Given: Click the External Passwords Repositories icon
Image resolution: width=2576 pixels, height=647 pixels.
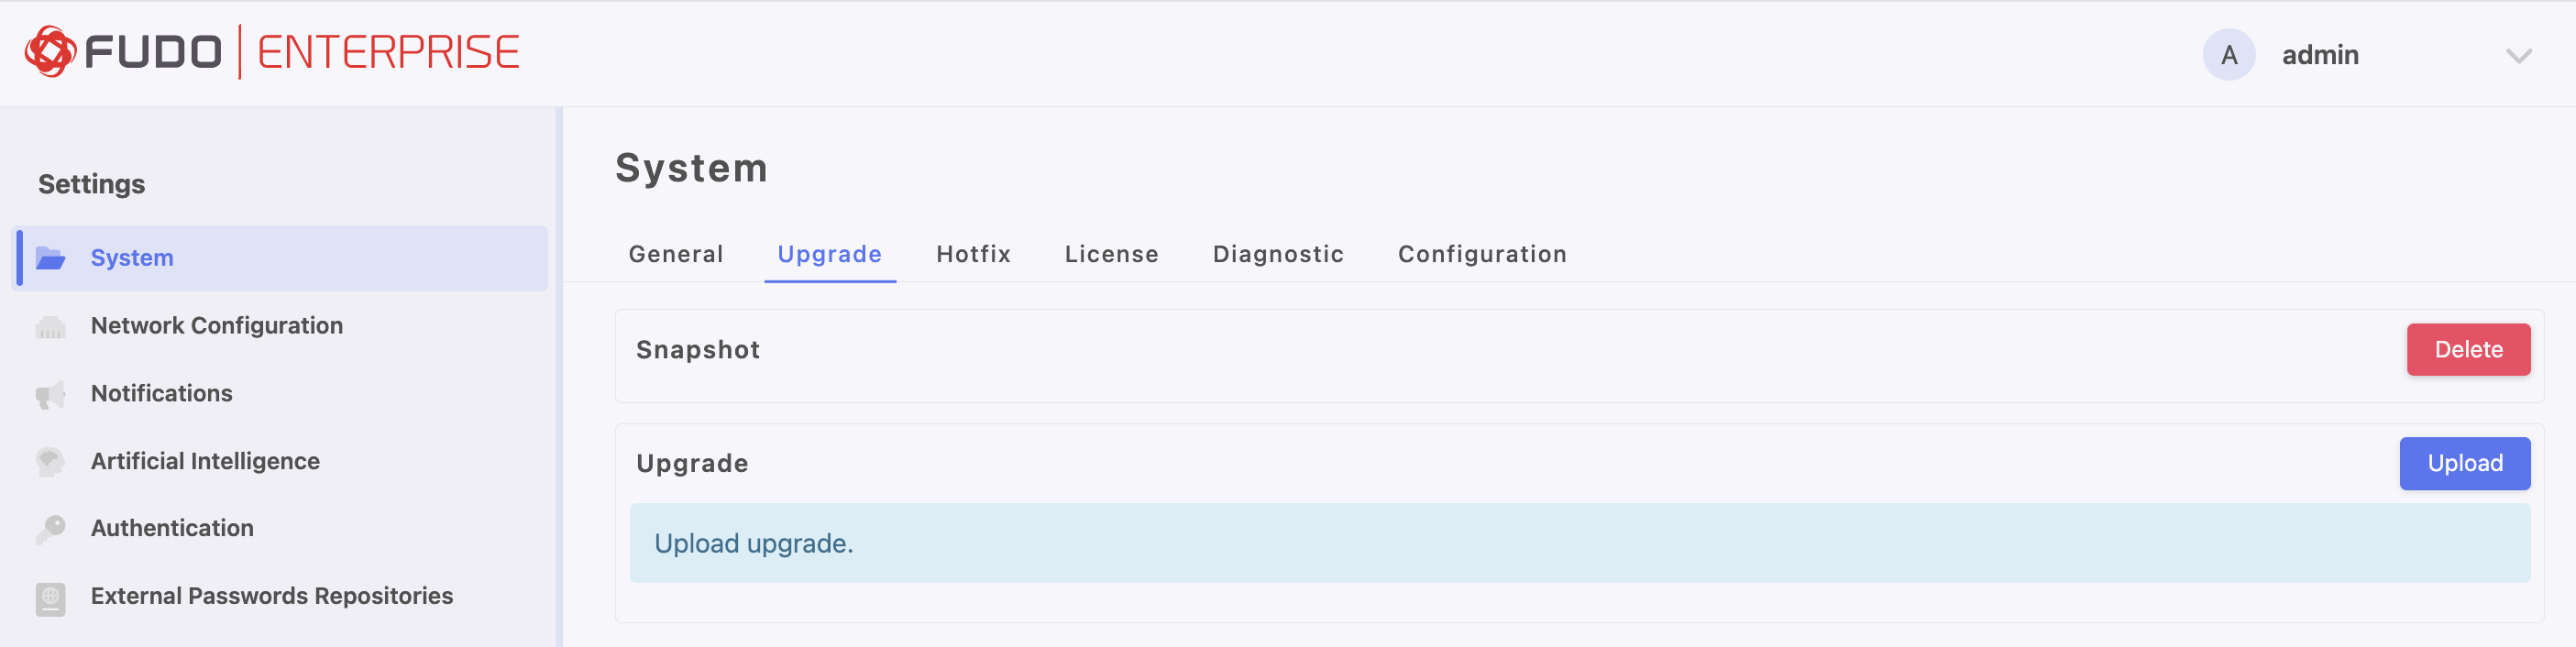Looking at the screenshot, I should point(50,598).
